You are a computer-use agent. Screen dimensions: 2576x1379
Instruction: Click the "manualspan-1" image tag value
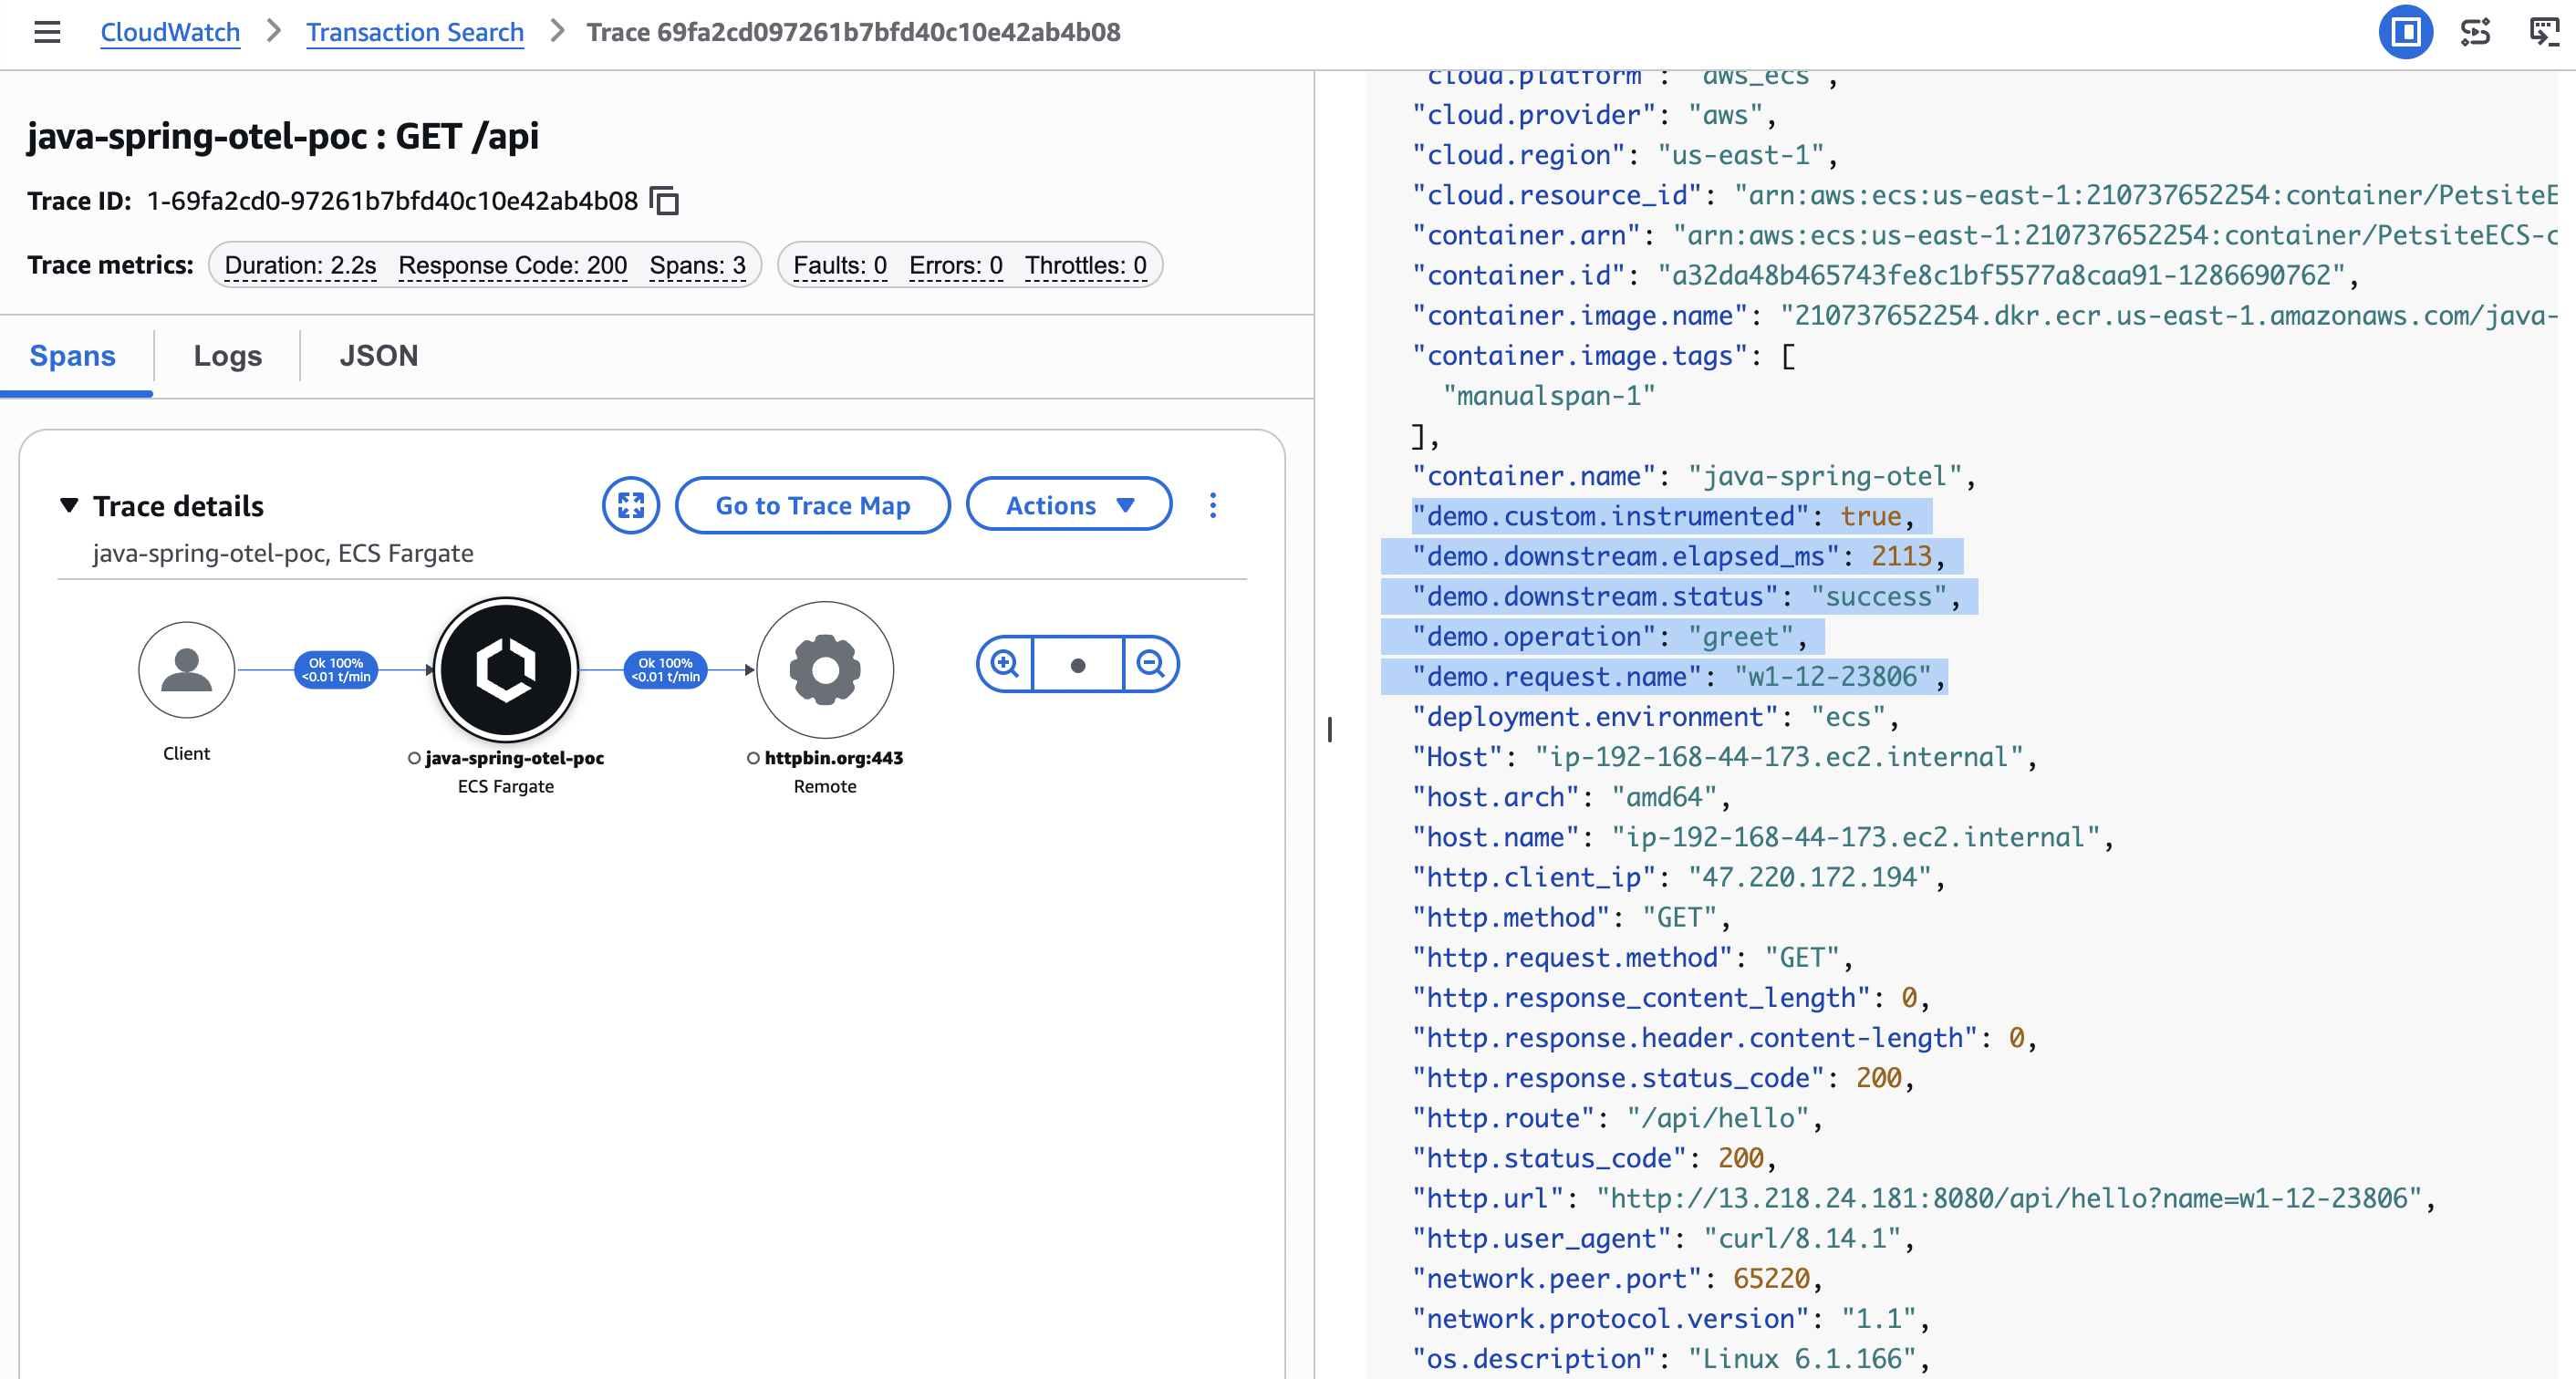(x=1549, y=396)
